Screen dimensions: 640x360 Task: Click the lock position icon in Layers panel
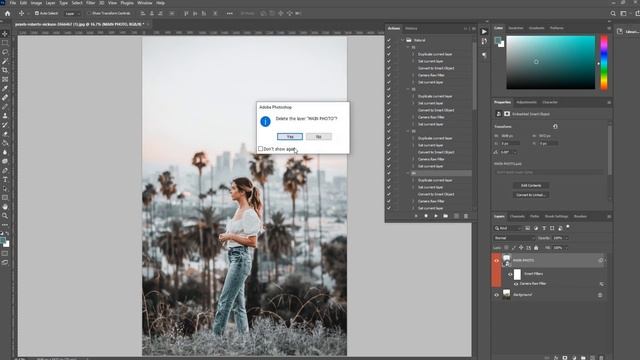tap(521, 248)
